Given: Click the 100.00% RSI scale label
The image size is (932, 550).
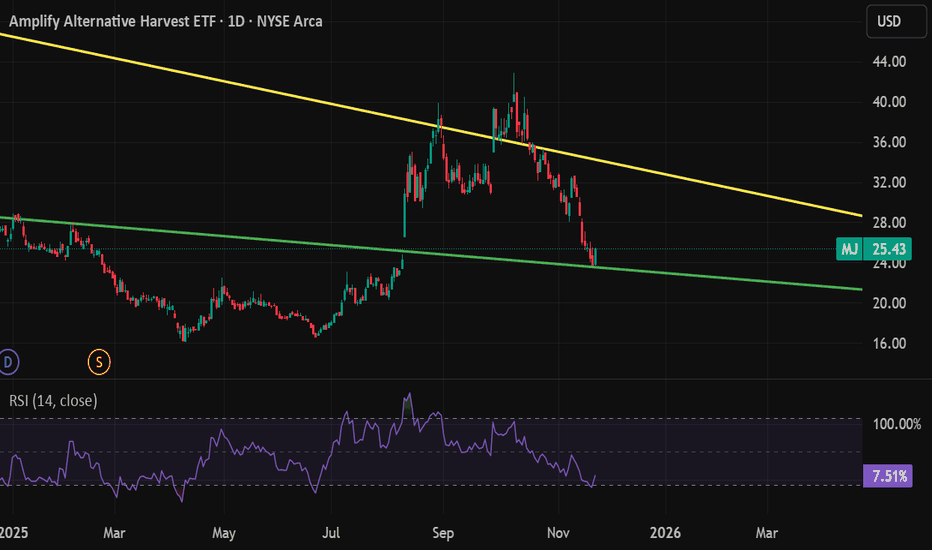Looking at the screenshot, I should [896, 424].
